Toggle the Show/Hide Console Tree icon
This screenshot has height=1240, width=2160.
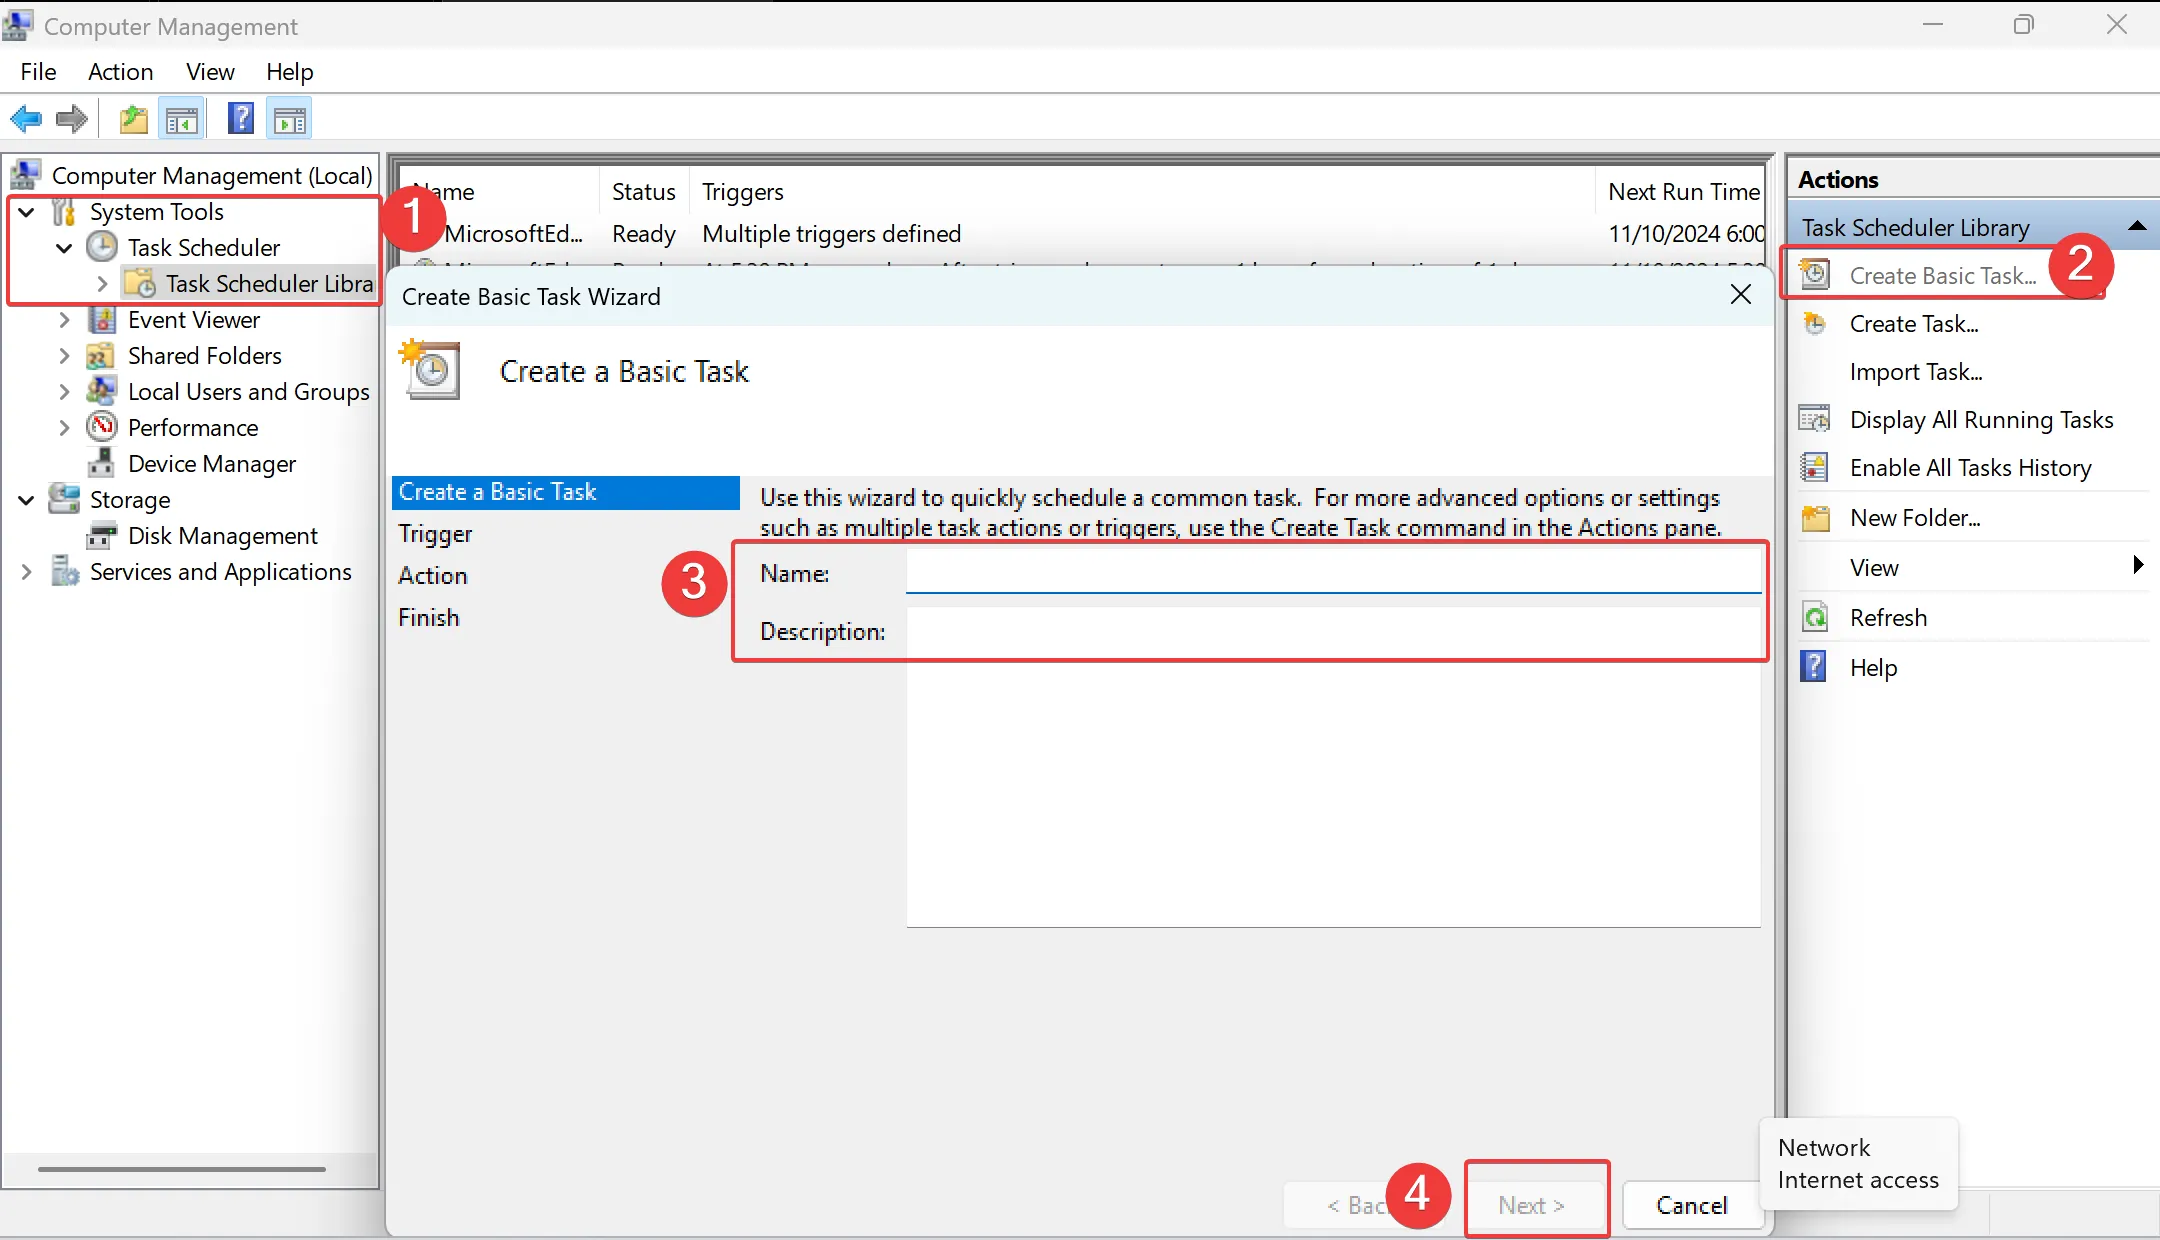181,118
